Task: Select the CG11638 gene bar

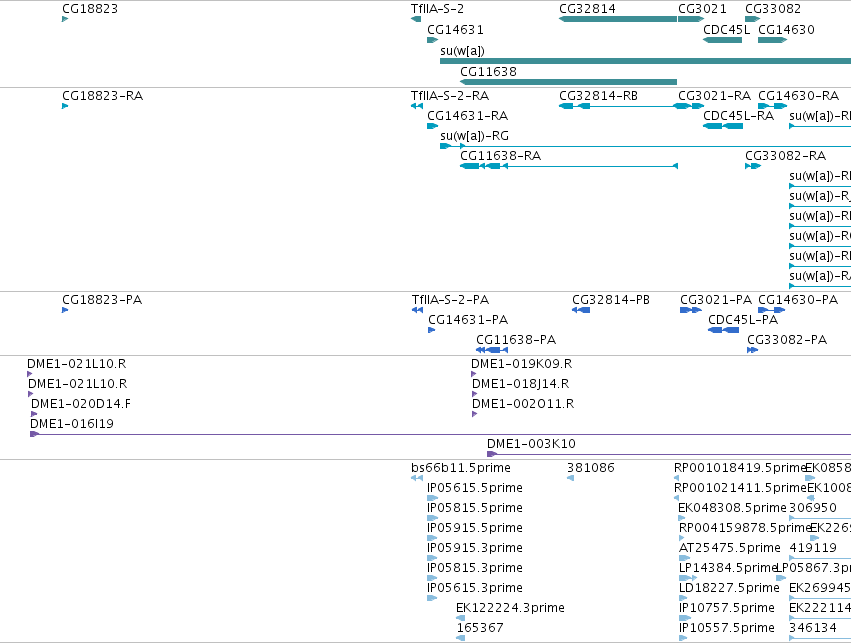Action: (568, 82)
